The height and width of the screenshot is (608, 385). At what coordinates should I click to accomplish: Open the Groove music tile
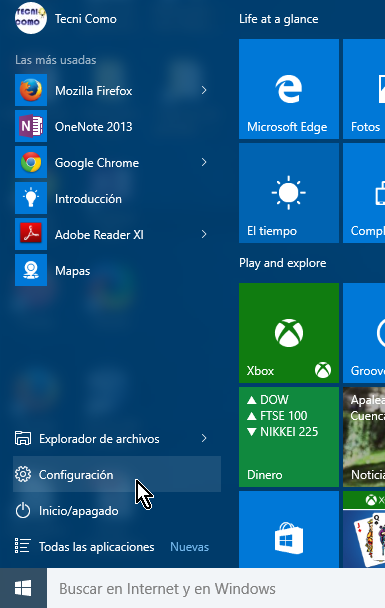tap(364, 333)
